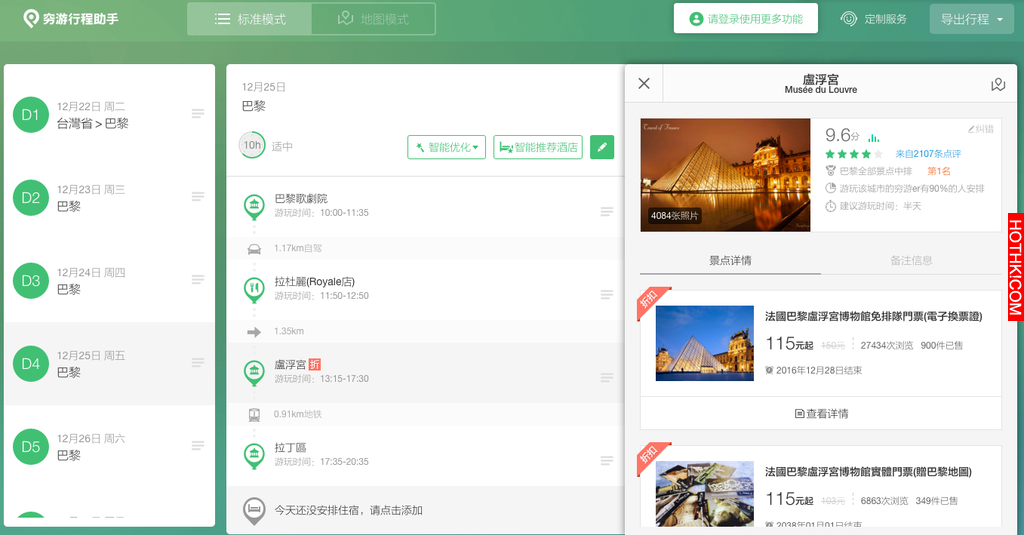Screen dimensions: 1024x535
Task: Close the 盧浮宮 detail panel
Action: pyautogui.click(x=644, y=84)
